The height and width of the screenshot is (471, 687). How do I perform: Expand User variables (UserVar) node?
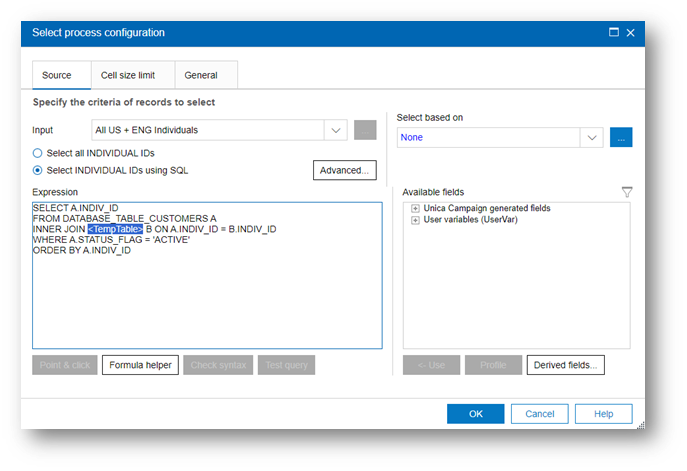pyautogui.click(x=415, y=220)
